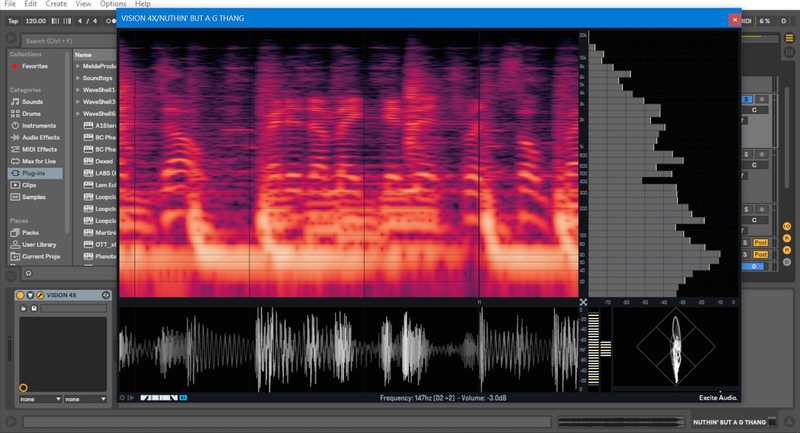800x433 pixels.
Task: Toggle the VISION 4X device power button
Action: [20, 296]
